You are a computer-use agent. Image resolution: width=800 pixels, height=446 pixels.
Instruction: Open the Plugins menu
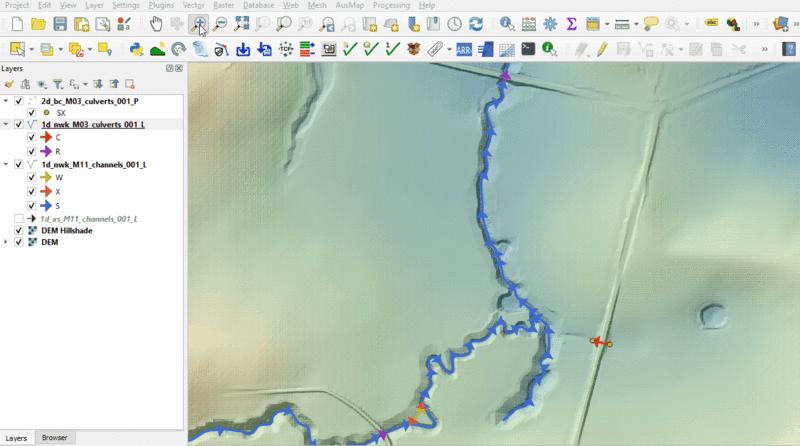coord(160,5)
